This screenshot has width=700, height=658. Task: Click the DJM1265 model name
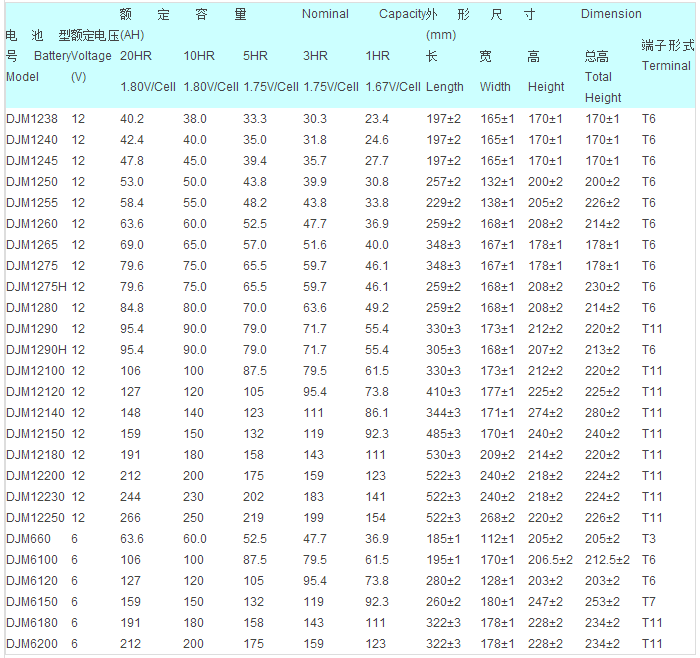[32, 245]
